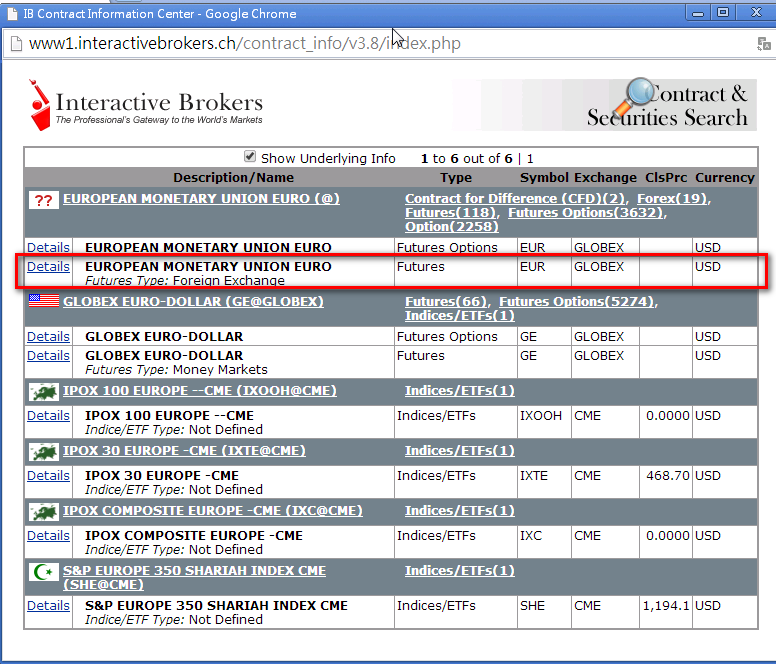
Task: Open IPOX 30 EUROPE -CME (IXTE@CME) link
Action: click(x=185, y=451)
